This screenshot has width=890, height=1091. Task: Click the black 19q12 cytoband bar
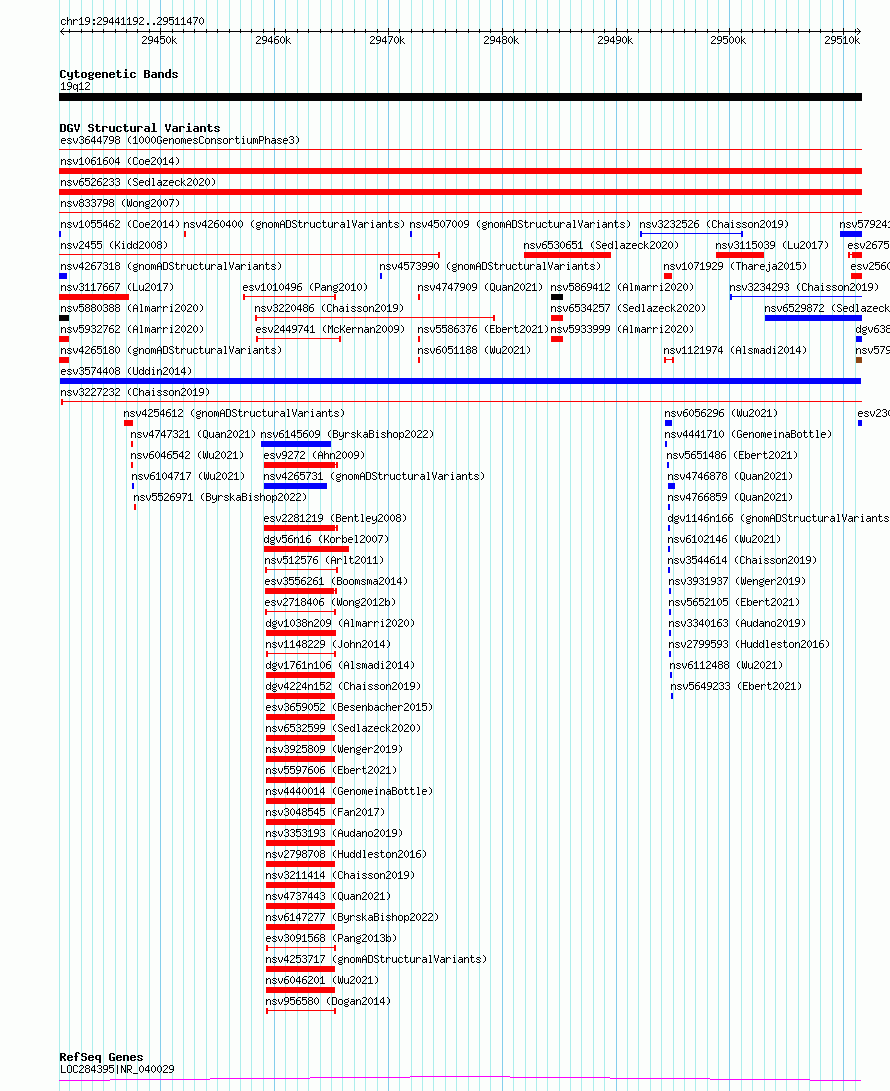pos(460,97)
